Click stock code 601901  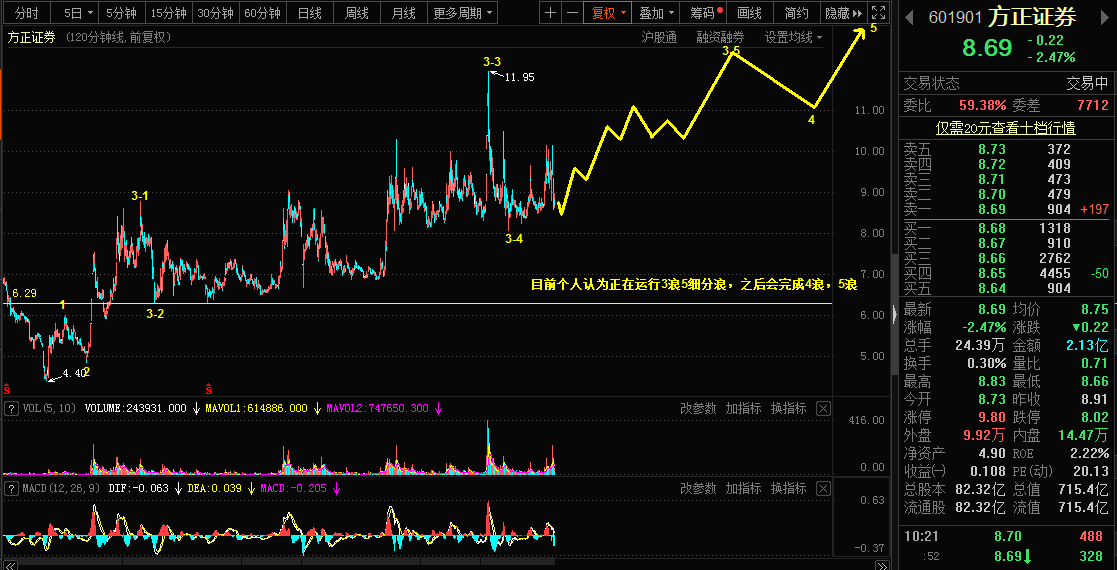pyautogui.click(x=957, y=17)
